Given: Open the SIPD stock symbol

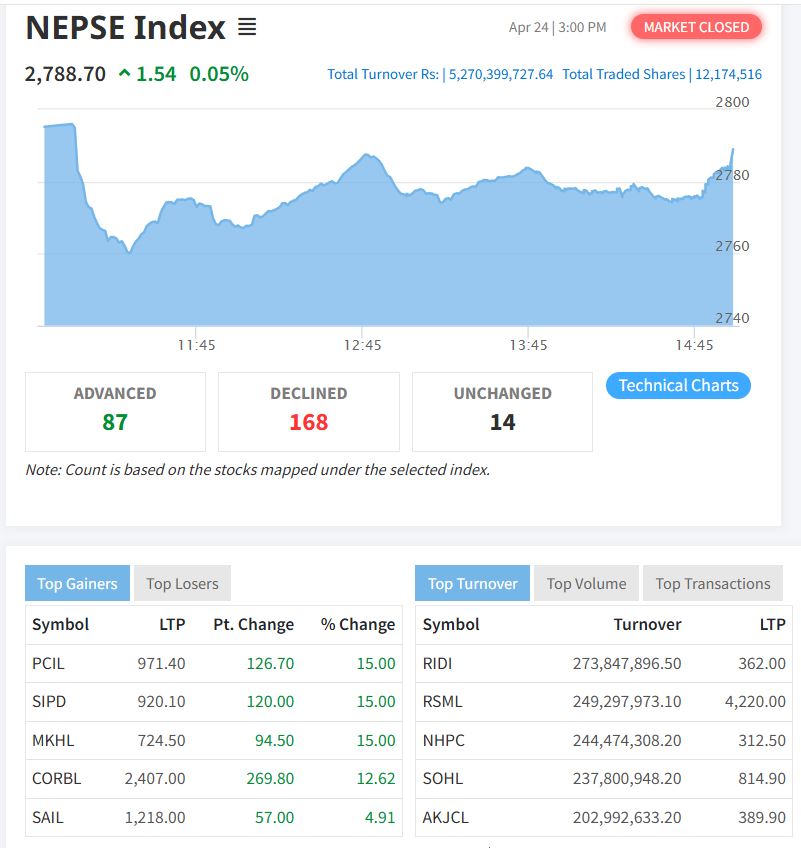Looking at the screenshot, I should pyautogui.click(x=49, y=701).
